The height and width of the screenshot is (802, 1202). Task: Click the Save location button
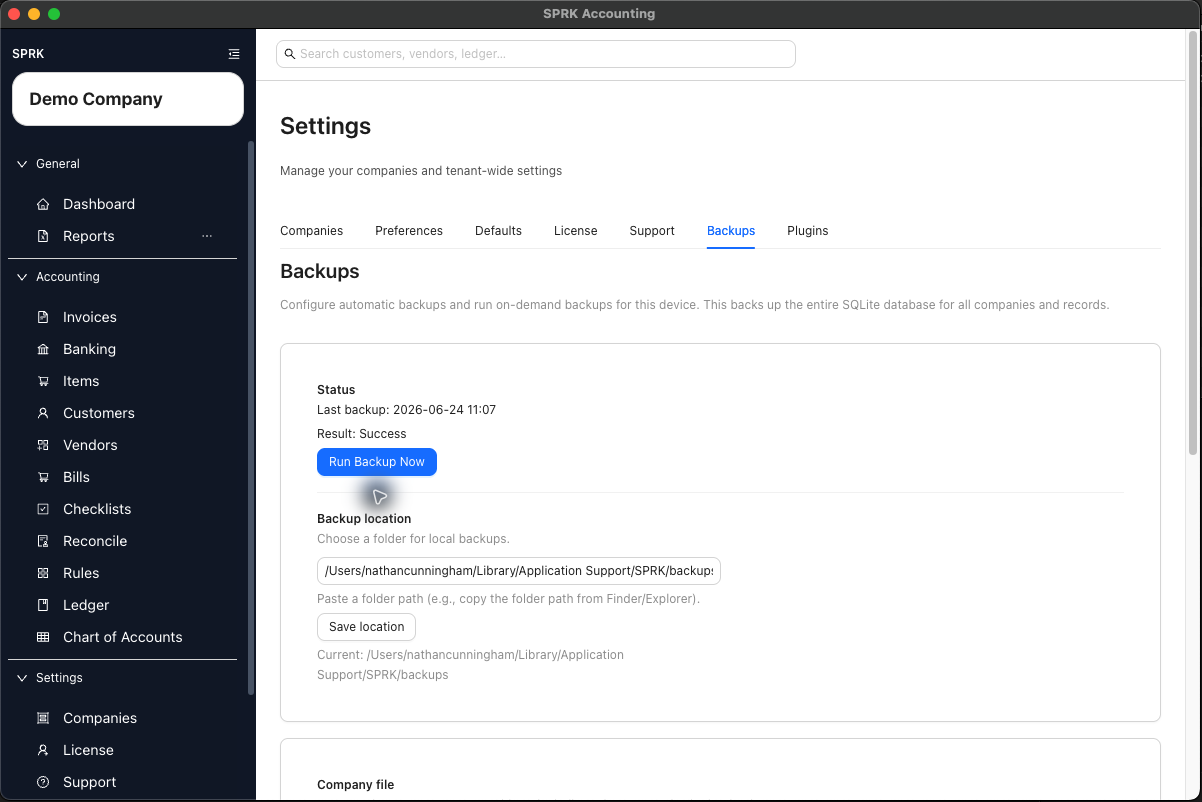point(366,627)
